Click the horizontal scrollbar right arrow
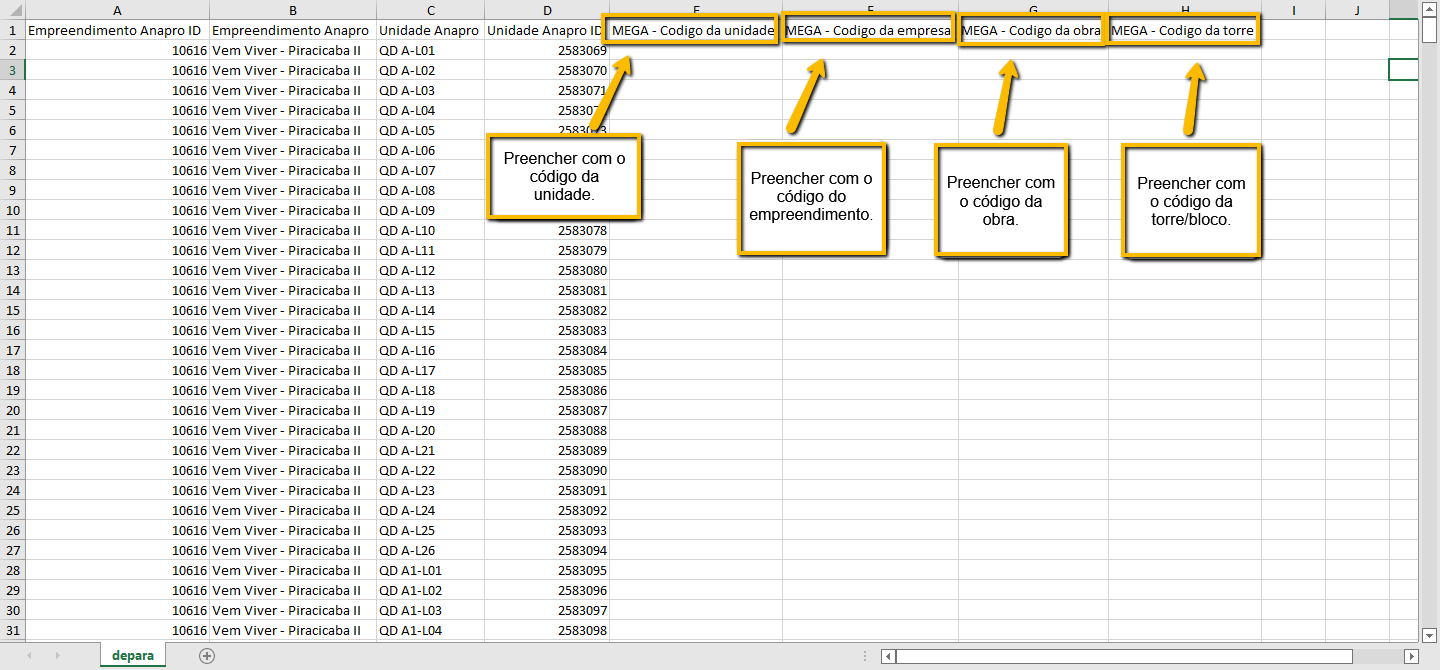Image resolution: width=1440 pixels, height=670 pixels. click(x=1411, y=656)
